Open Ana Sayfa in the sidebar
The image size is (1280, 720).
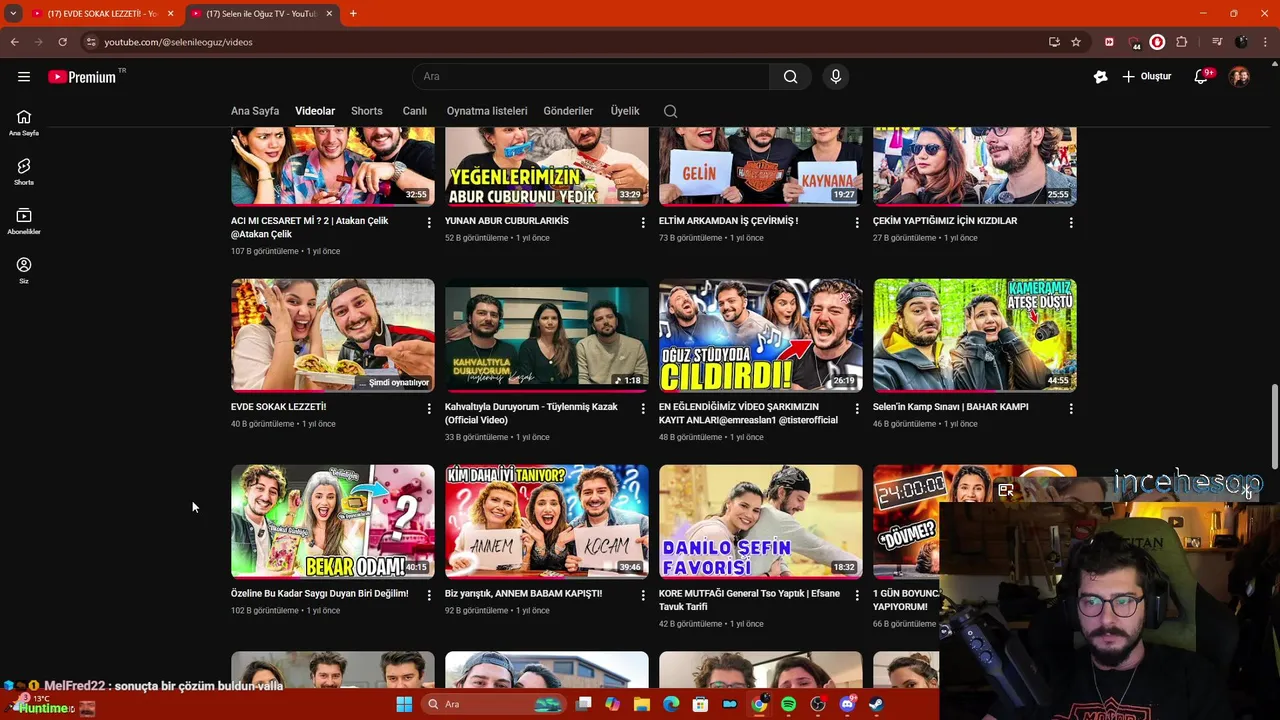point(24,123)
